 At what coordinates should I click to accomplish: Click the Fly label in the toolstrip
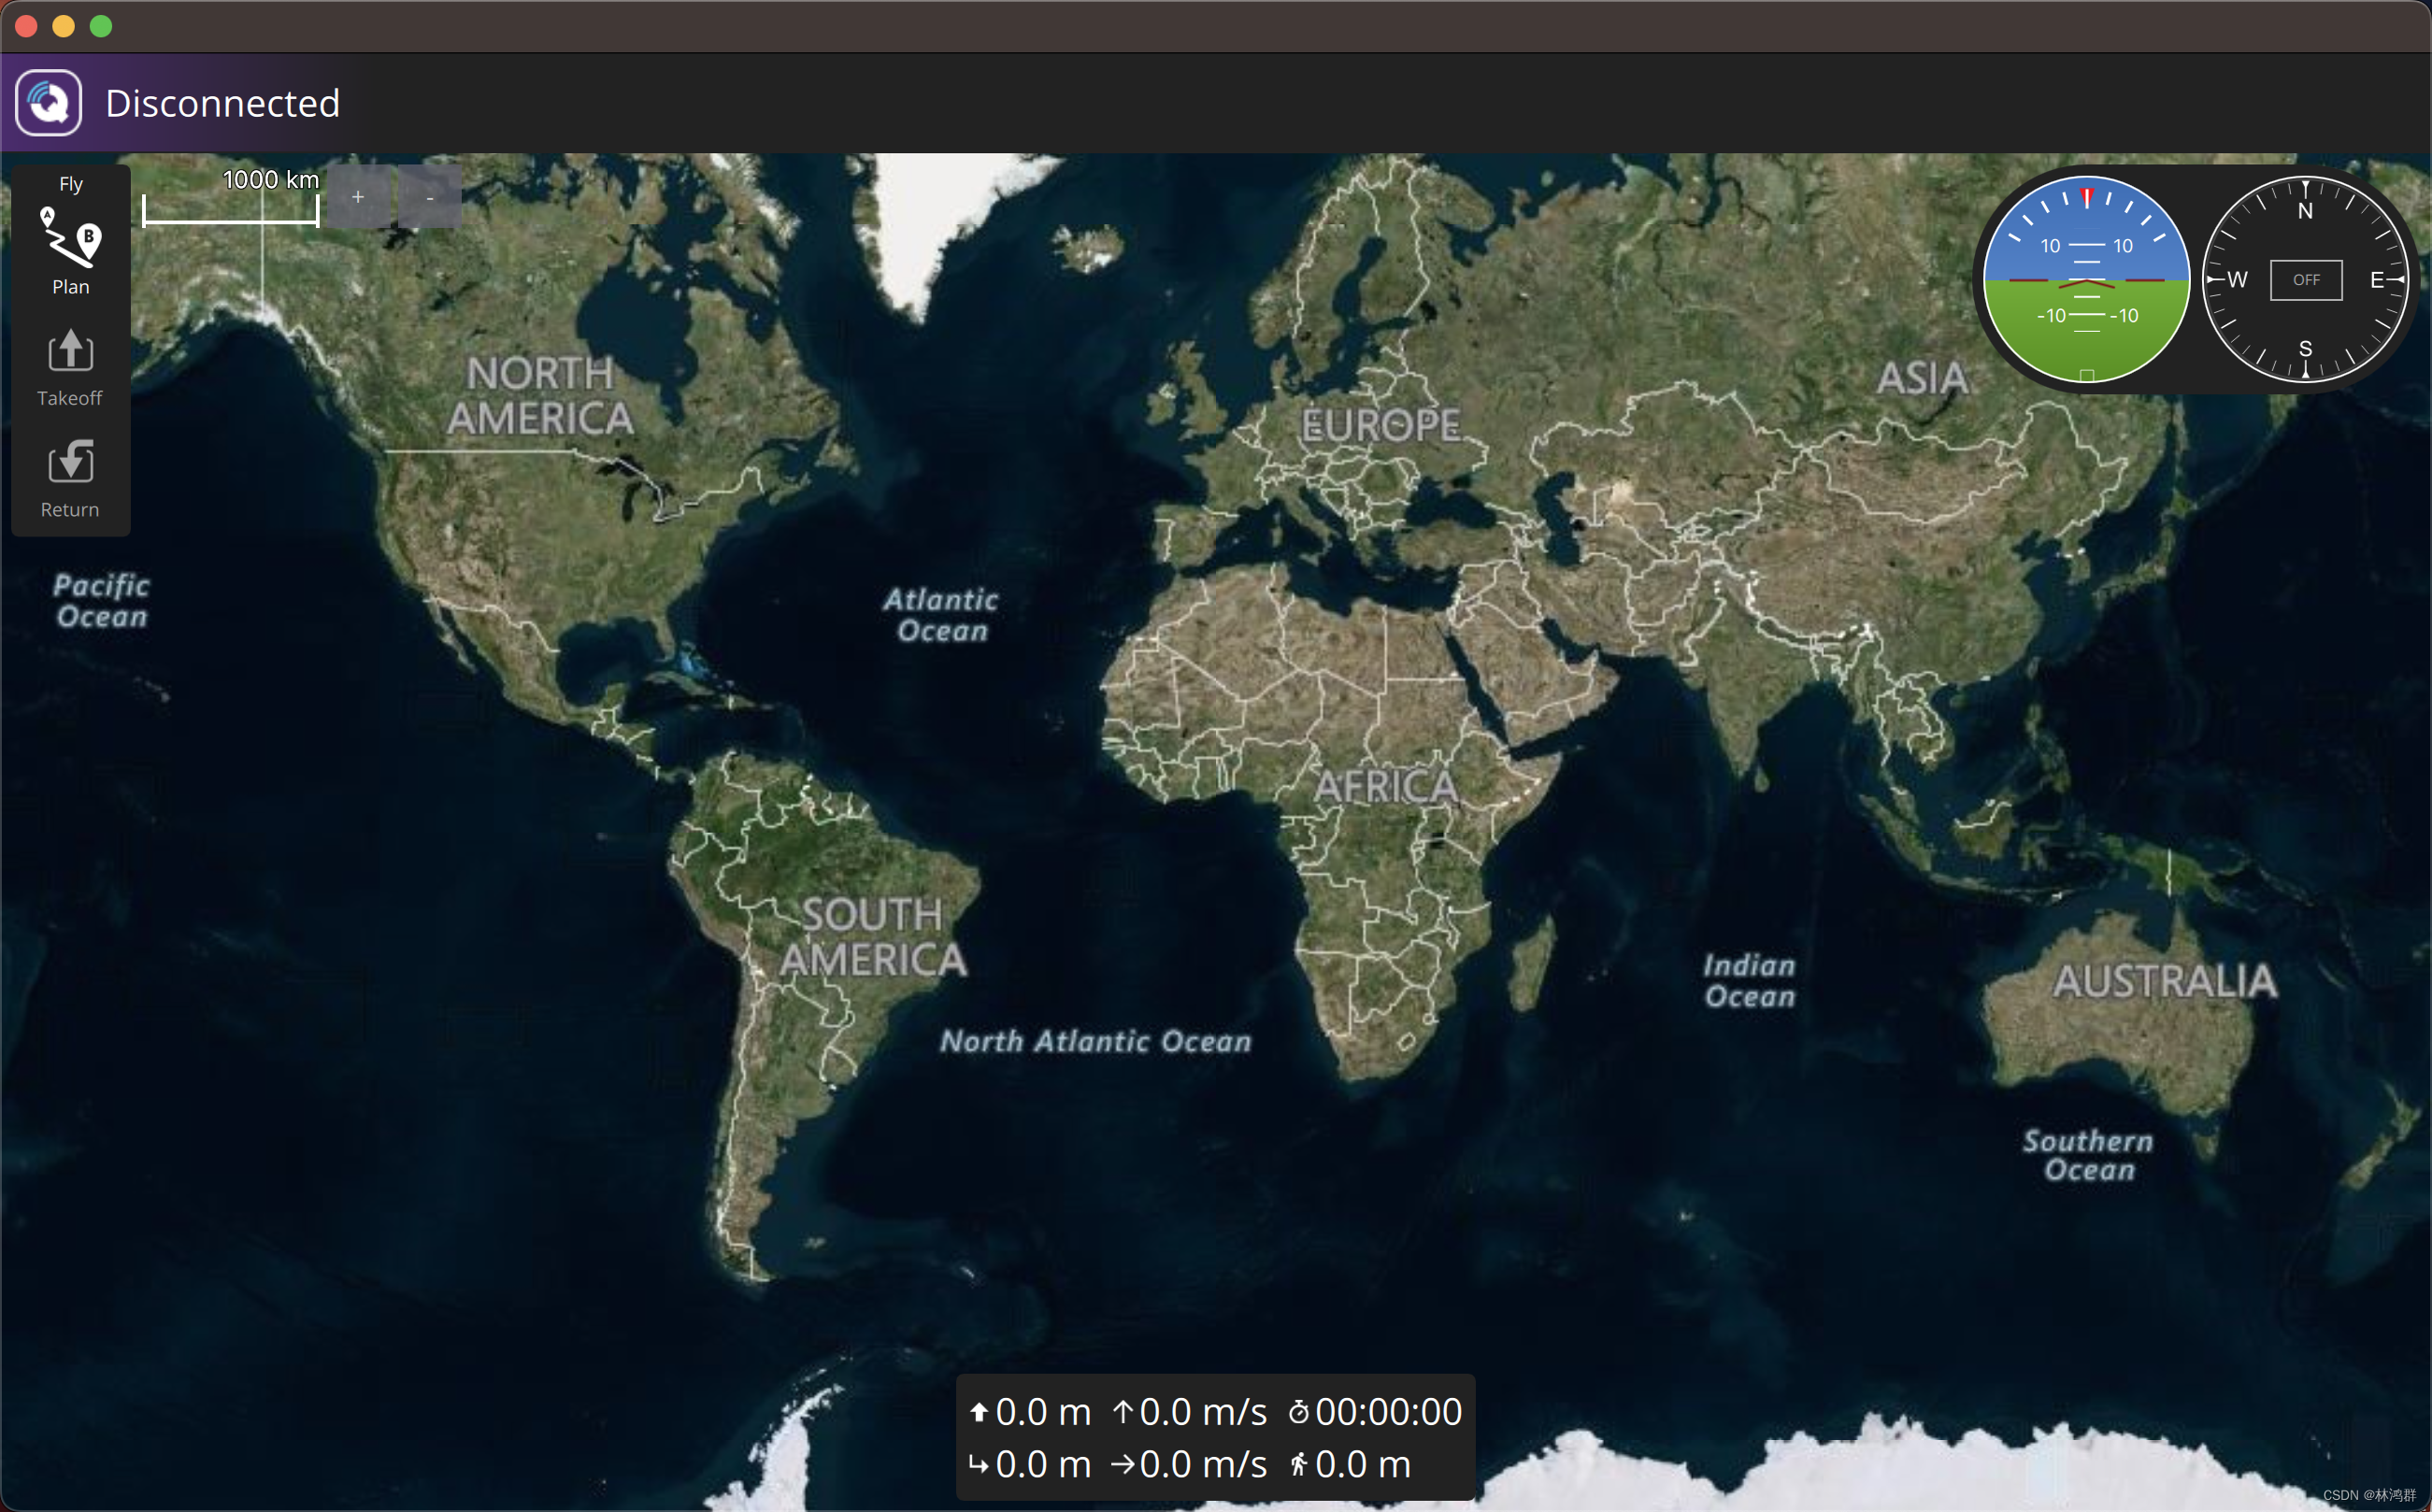tap(71, 184)
